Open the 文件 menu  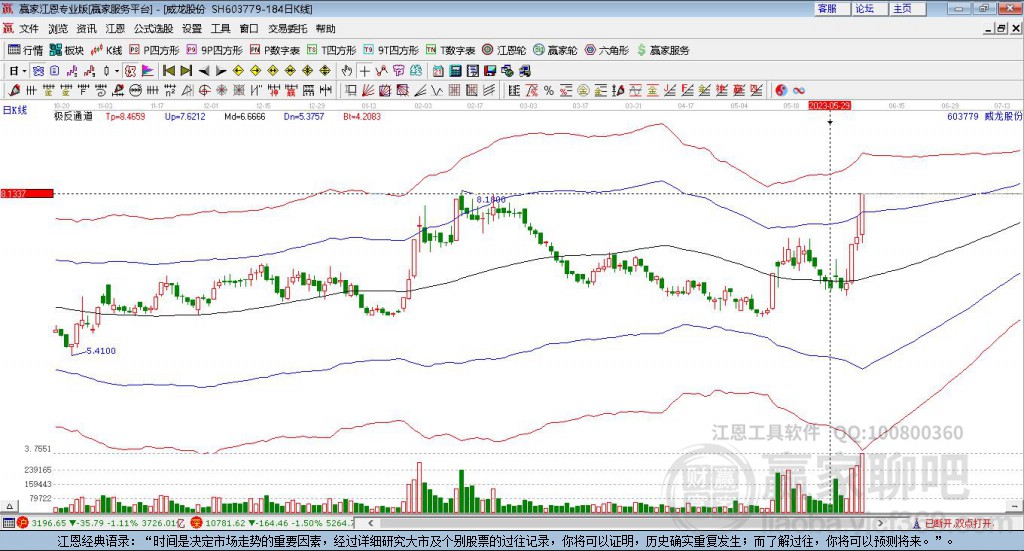(x=29, y=29)
